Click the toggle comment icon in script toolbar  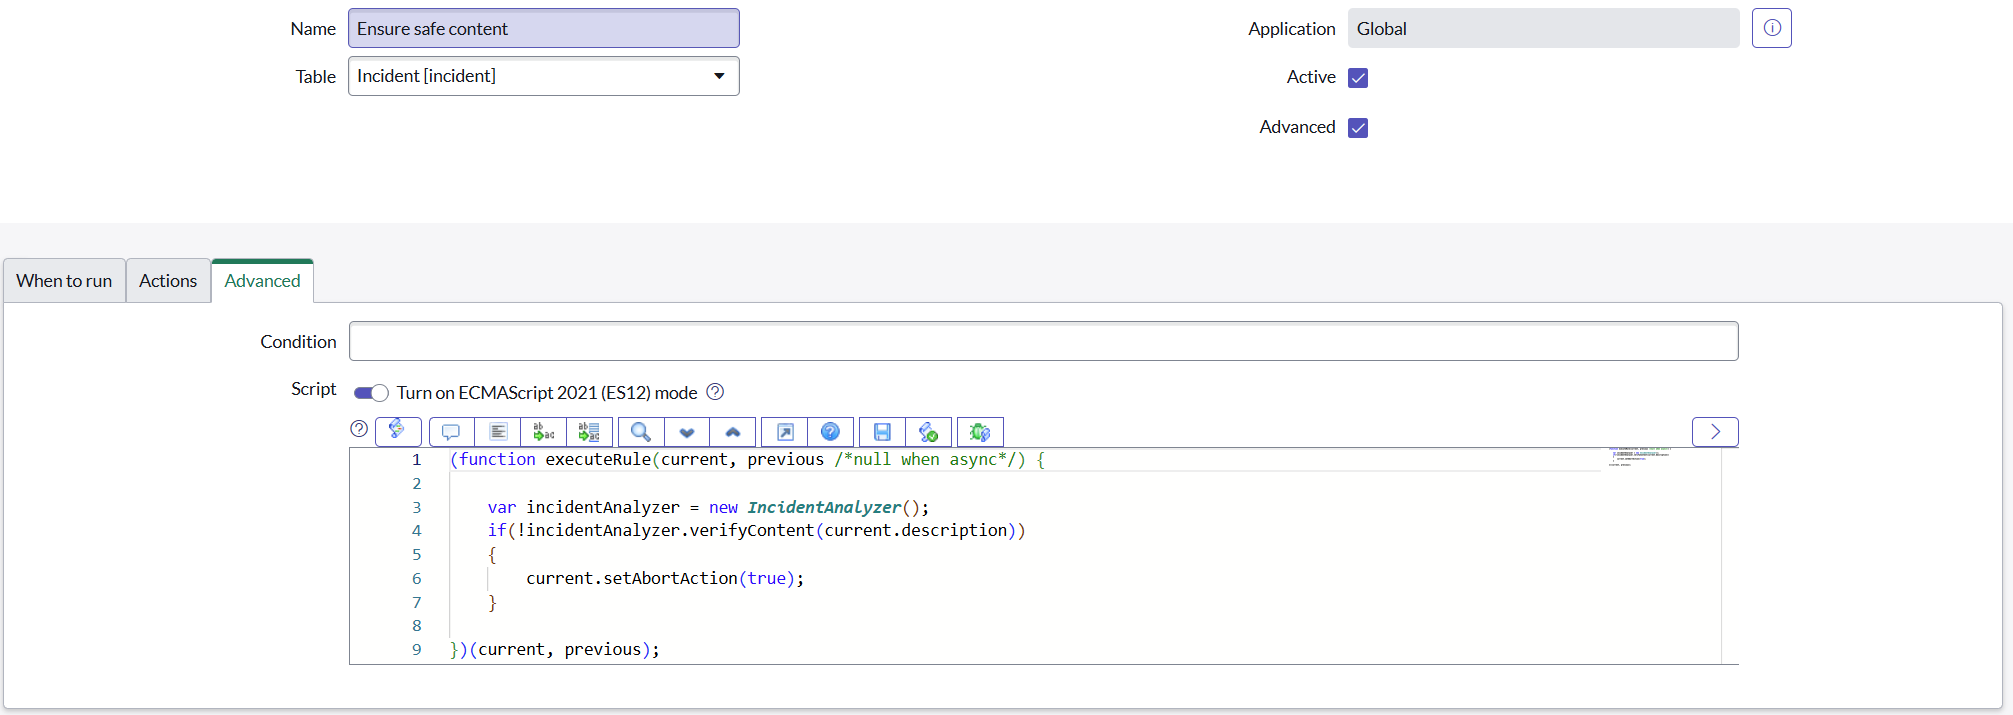point(451,432)
